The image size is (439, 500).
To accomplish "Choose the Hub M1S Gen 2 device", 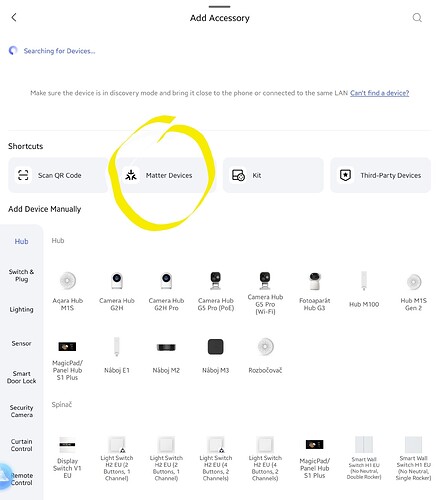I will coord(413,291).
